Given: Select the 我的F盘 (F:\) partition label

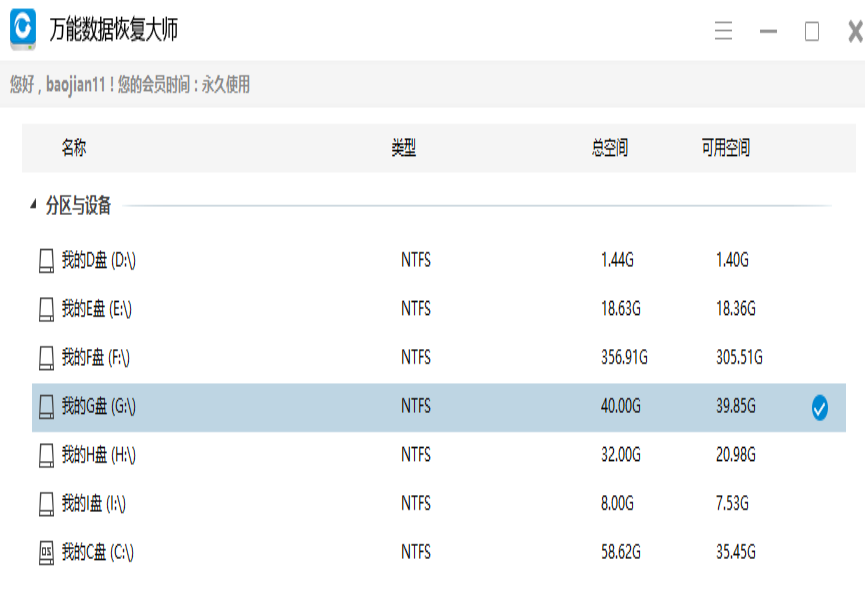Looking at the screenshot, I should coord(96,358).
